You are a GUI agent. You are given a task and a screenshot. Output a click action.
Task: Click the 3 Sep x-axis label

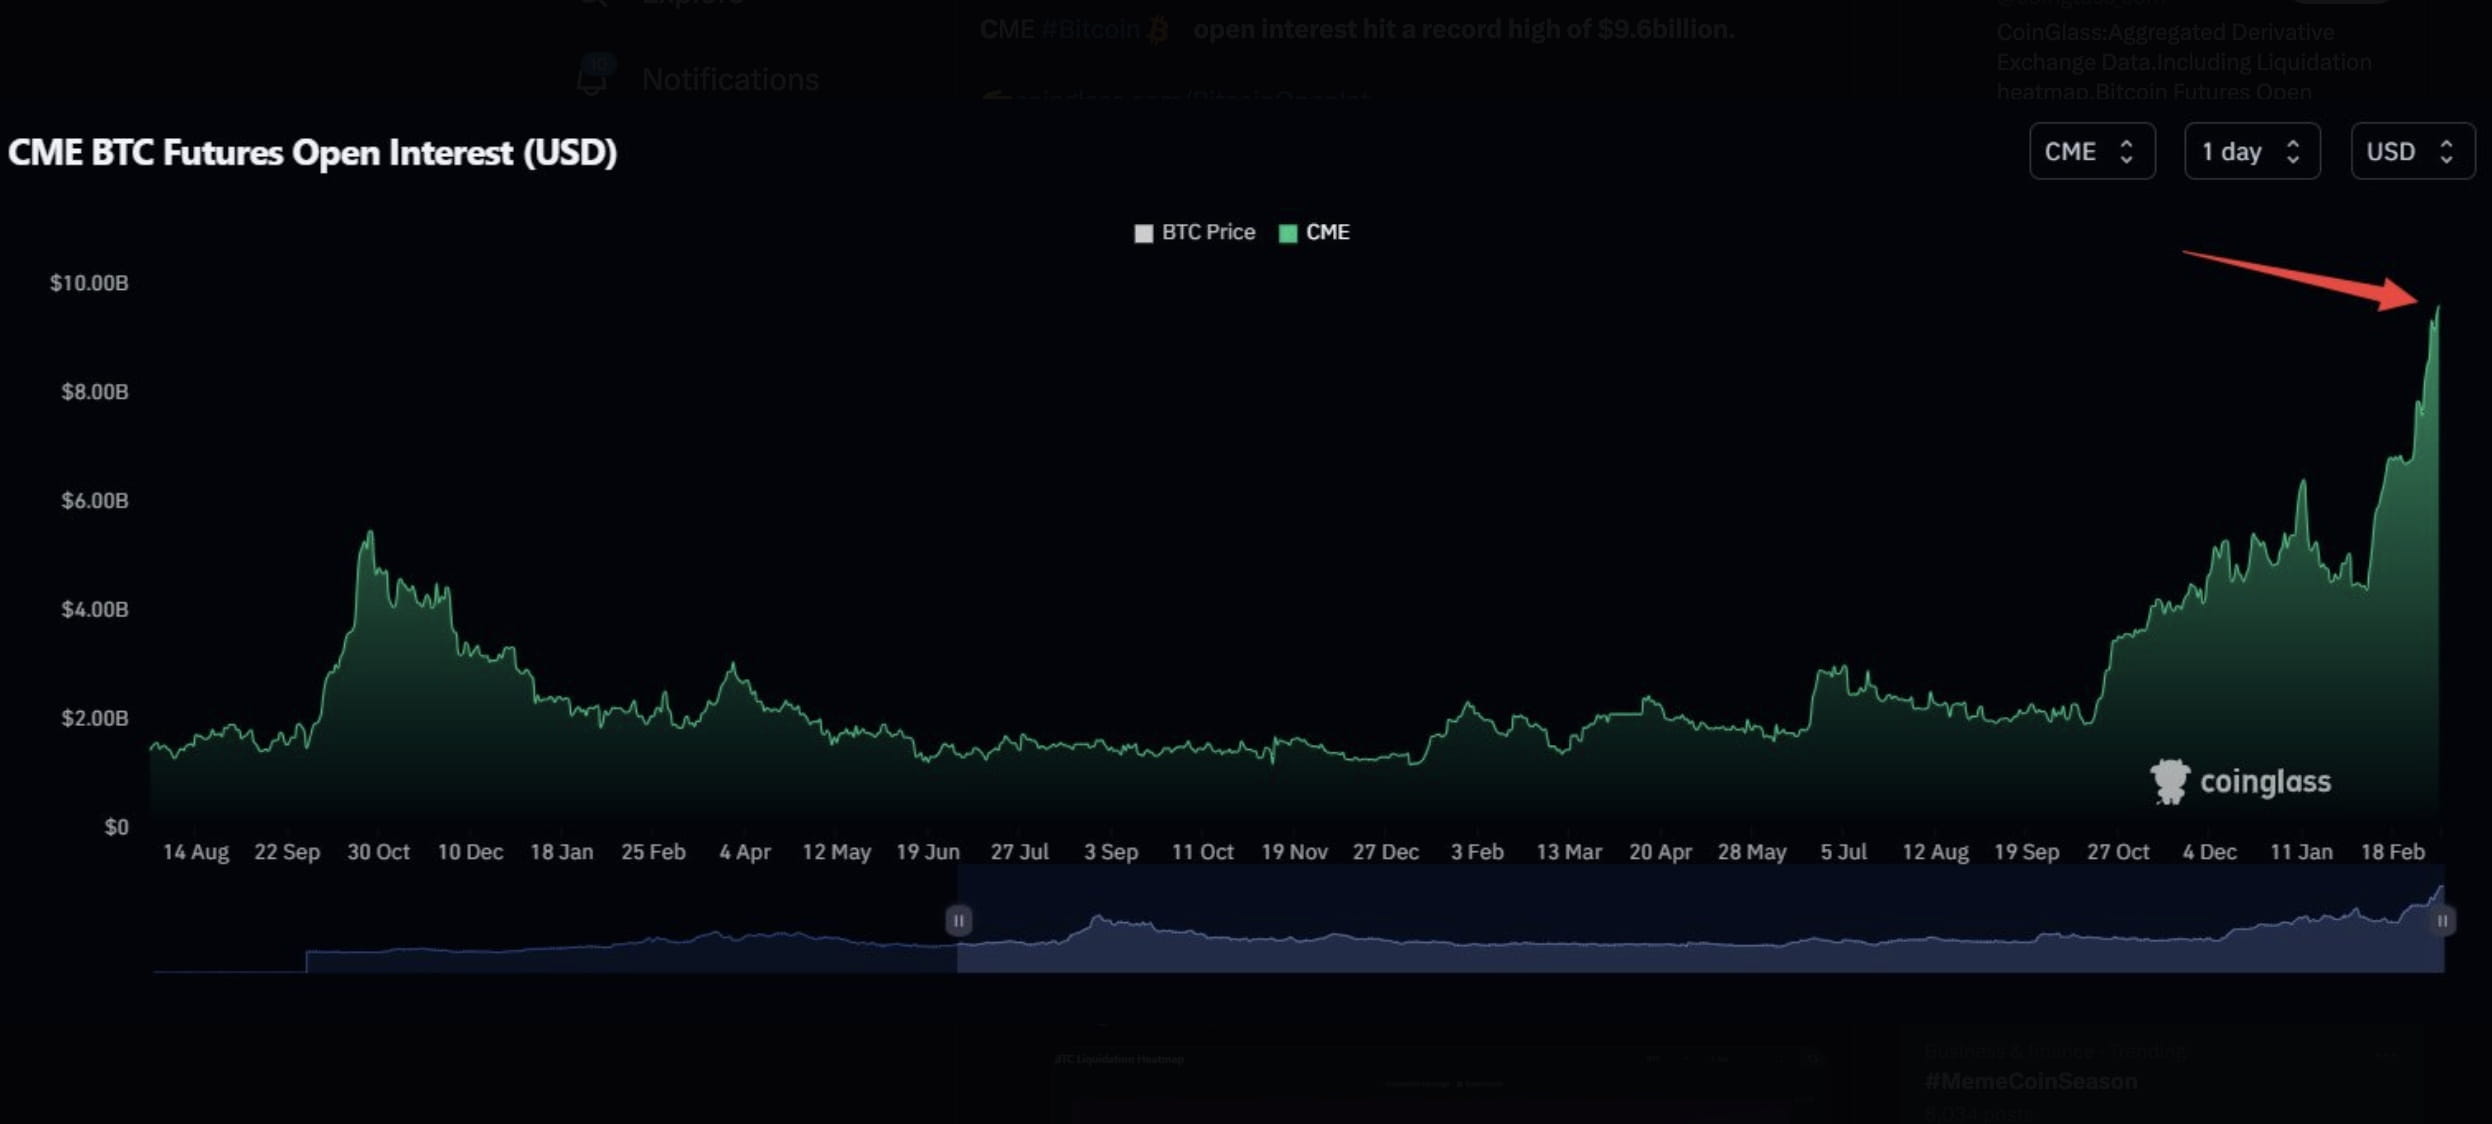(x=1111, y=852)
